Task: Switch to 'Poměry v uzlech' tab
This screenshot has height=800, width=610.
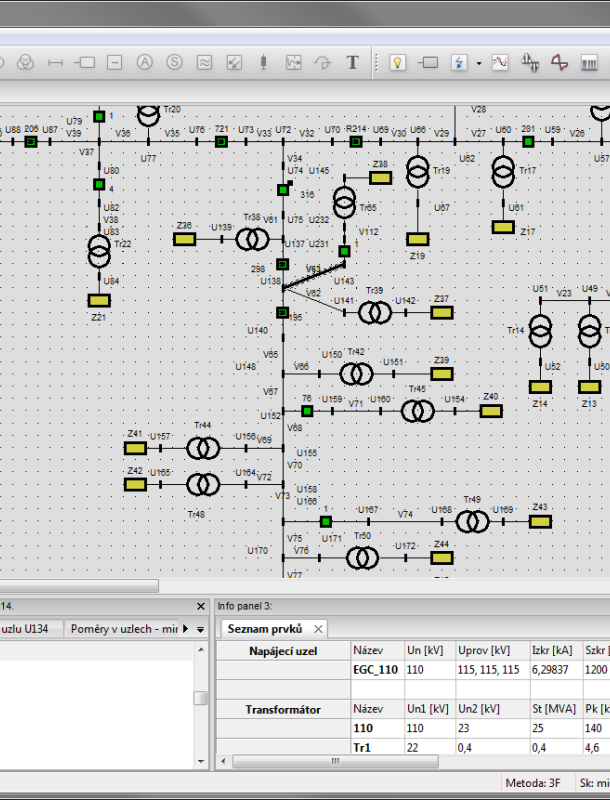Action: pyautogui.click(x=124, y=629)
